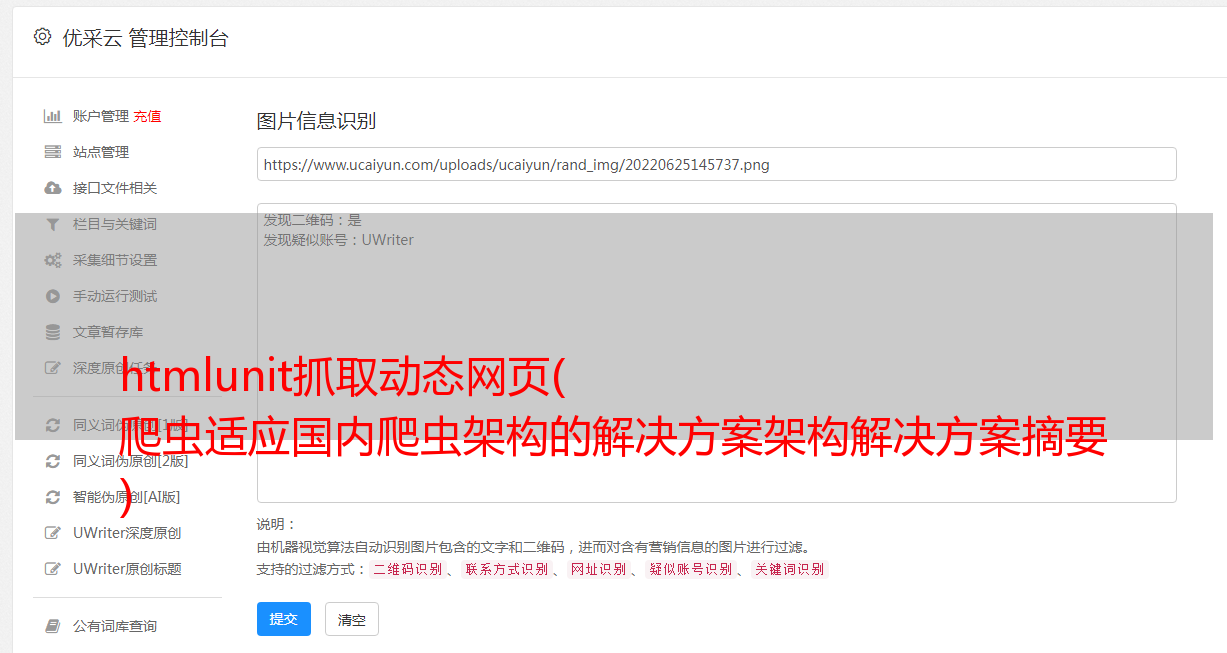The height and width of the screenshot is (653, 1227).
Task: Click the 疑似账号识别 filter tag
Action: tap(691, 569)
